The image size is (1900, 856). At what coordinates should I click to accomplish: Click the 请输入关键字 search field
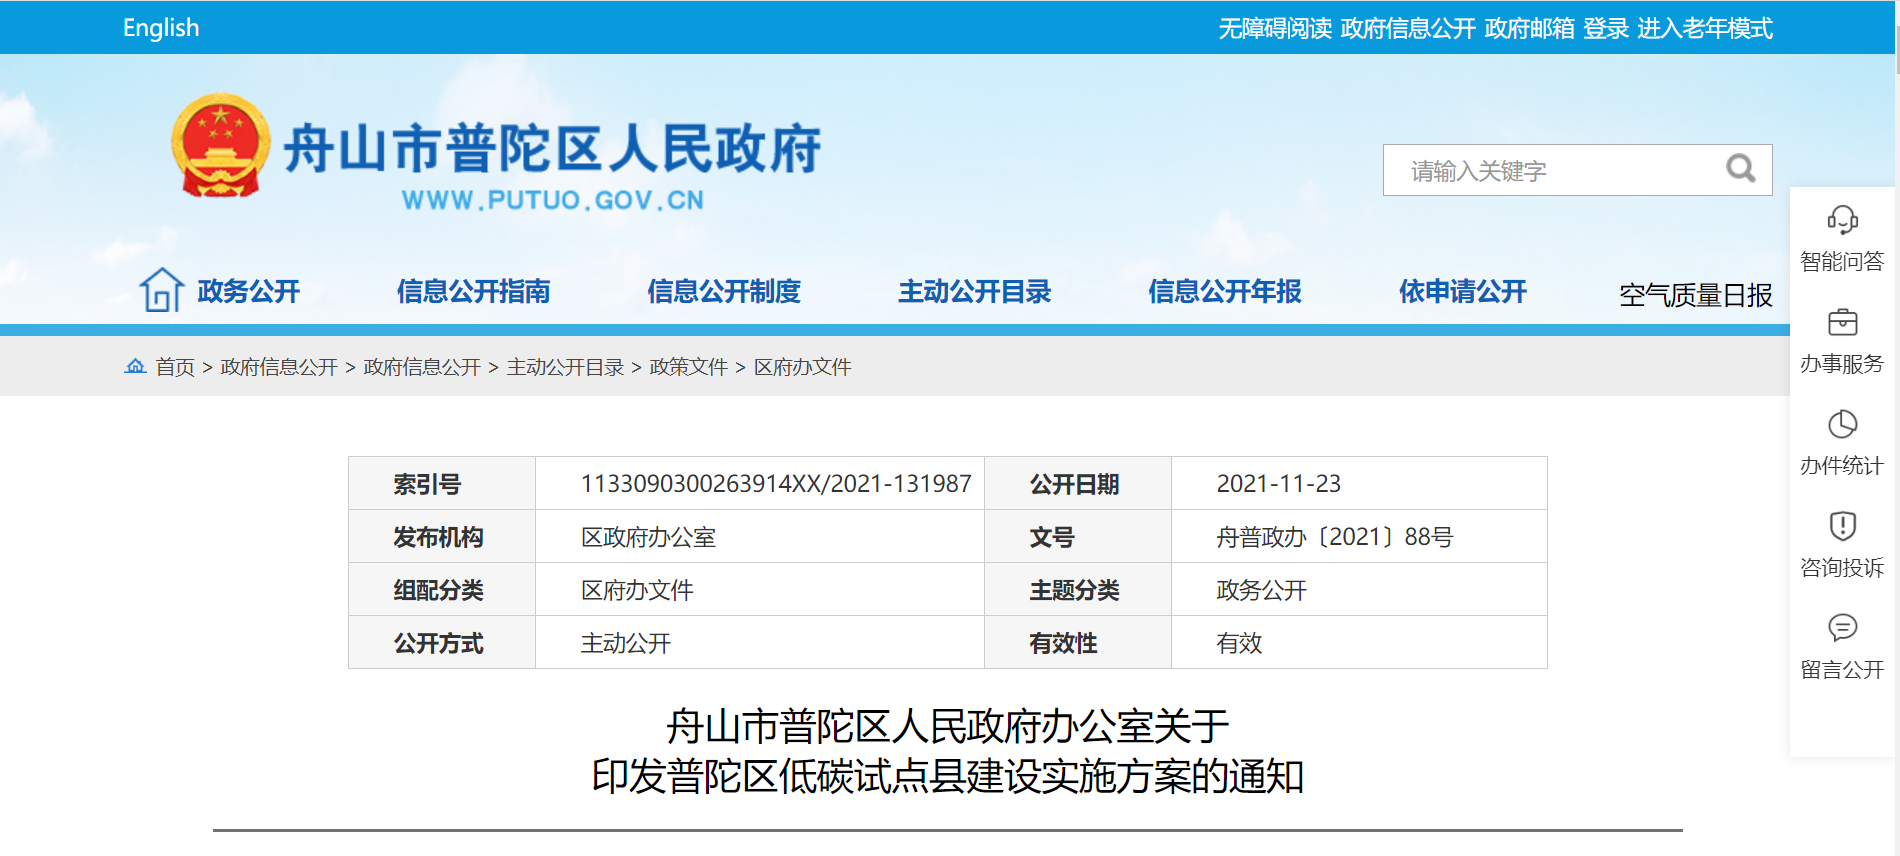point(1550,171)
